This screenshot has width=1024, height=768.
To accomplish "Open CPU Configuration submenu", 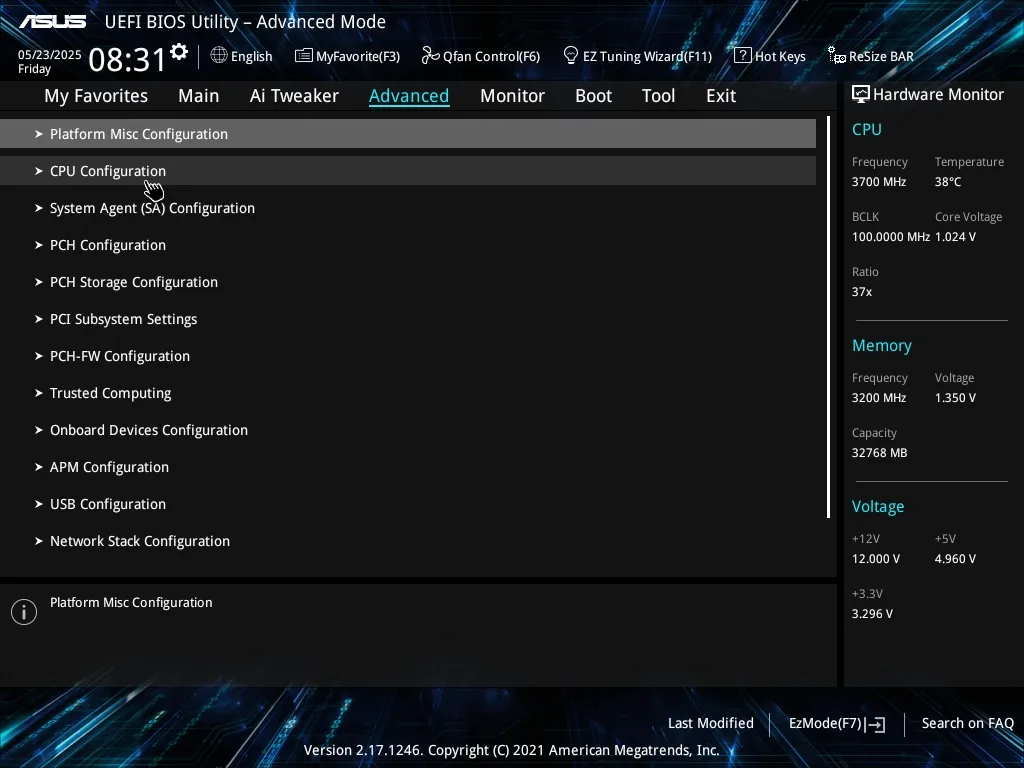I will pyautogui.click(x=408, y=171).
